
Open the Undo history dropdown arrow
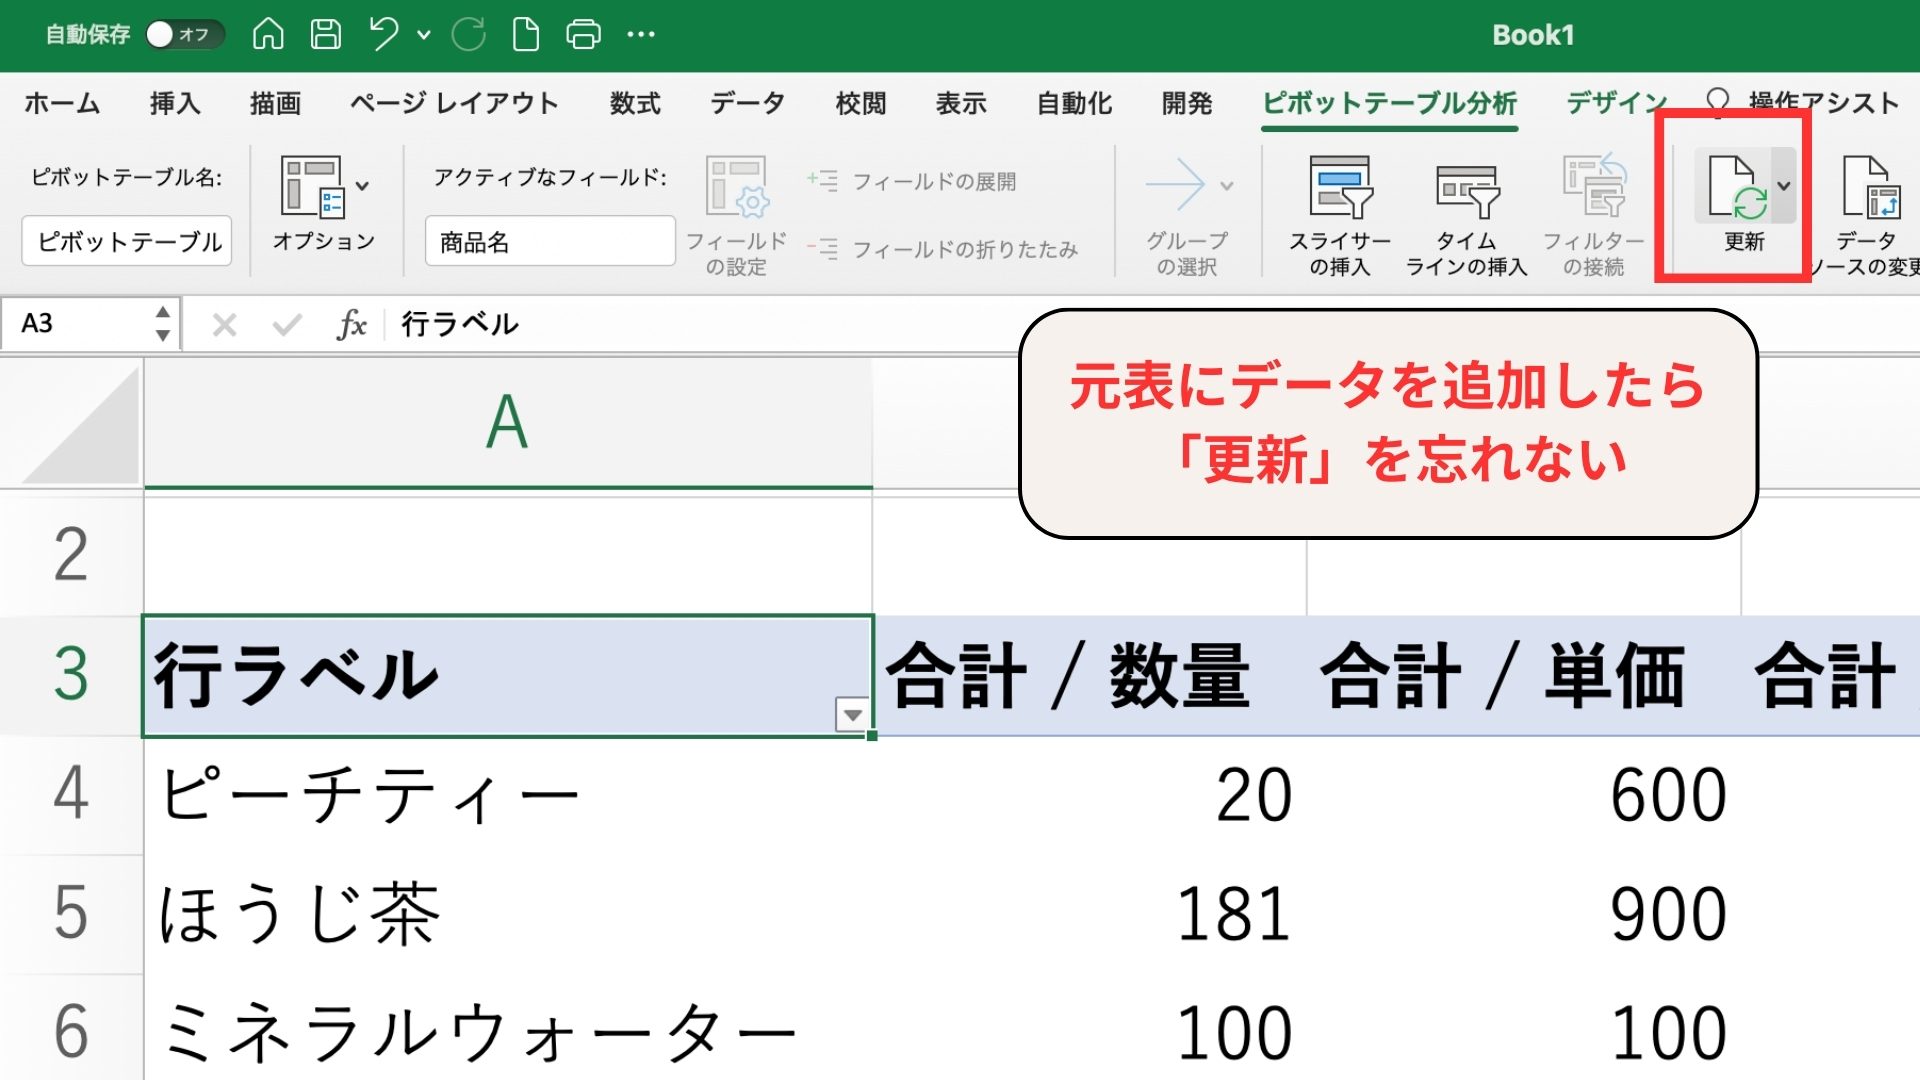[424, 34]
